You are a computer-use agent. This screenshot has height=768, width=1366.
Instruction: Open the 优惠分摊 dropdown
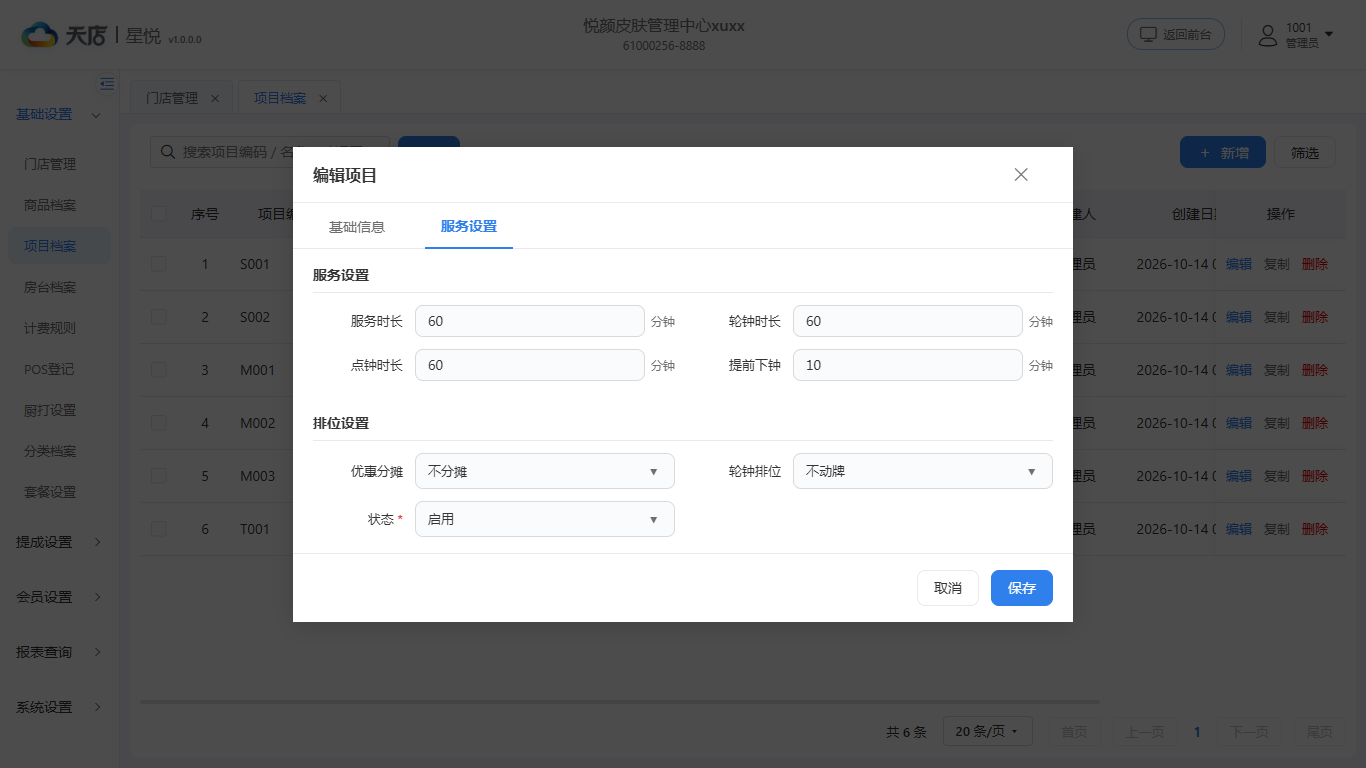click(x=545, y=471)
